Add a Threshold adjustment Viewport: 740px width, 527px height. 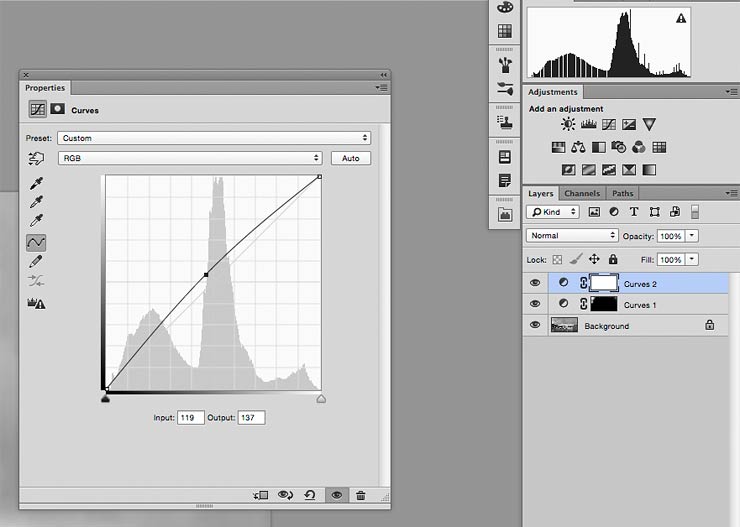[x=609, y=169]
